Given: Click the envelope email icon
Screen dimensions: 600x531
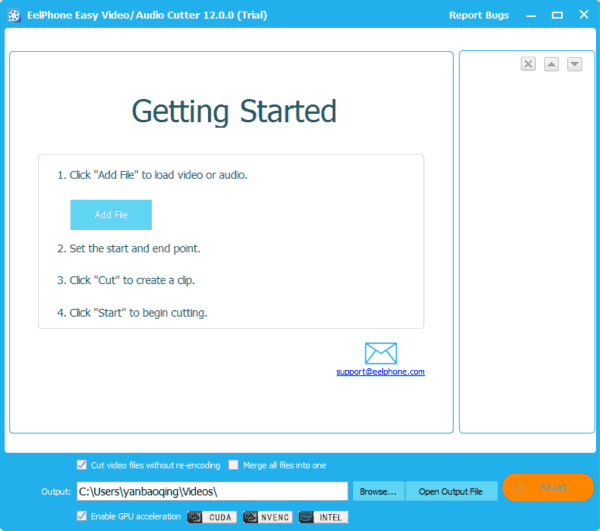Looking at the screenshot, I should pos(381,353).
